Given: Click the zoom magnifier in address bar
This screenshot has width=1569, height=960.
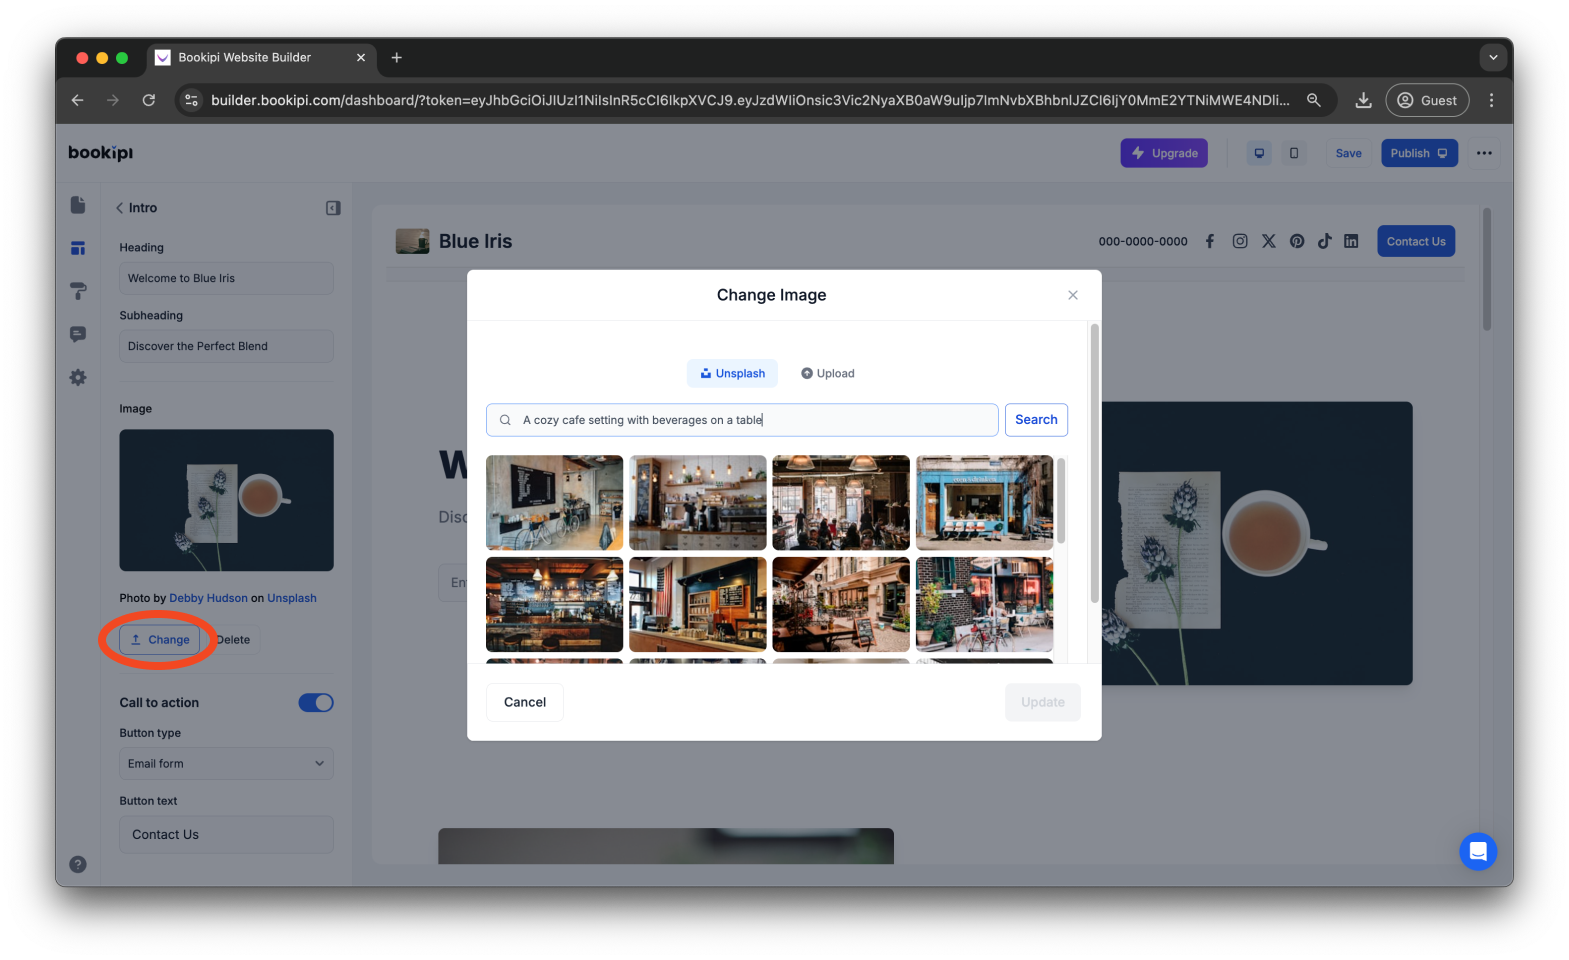Looking at the screenshot, I should (x=1314, y=100).
